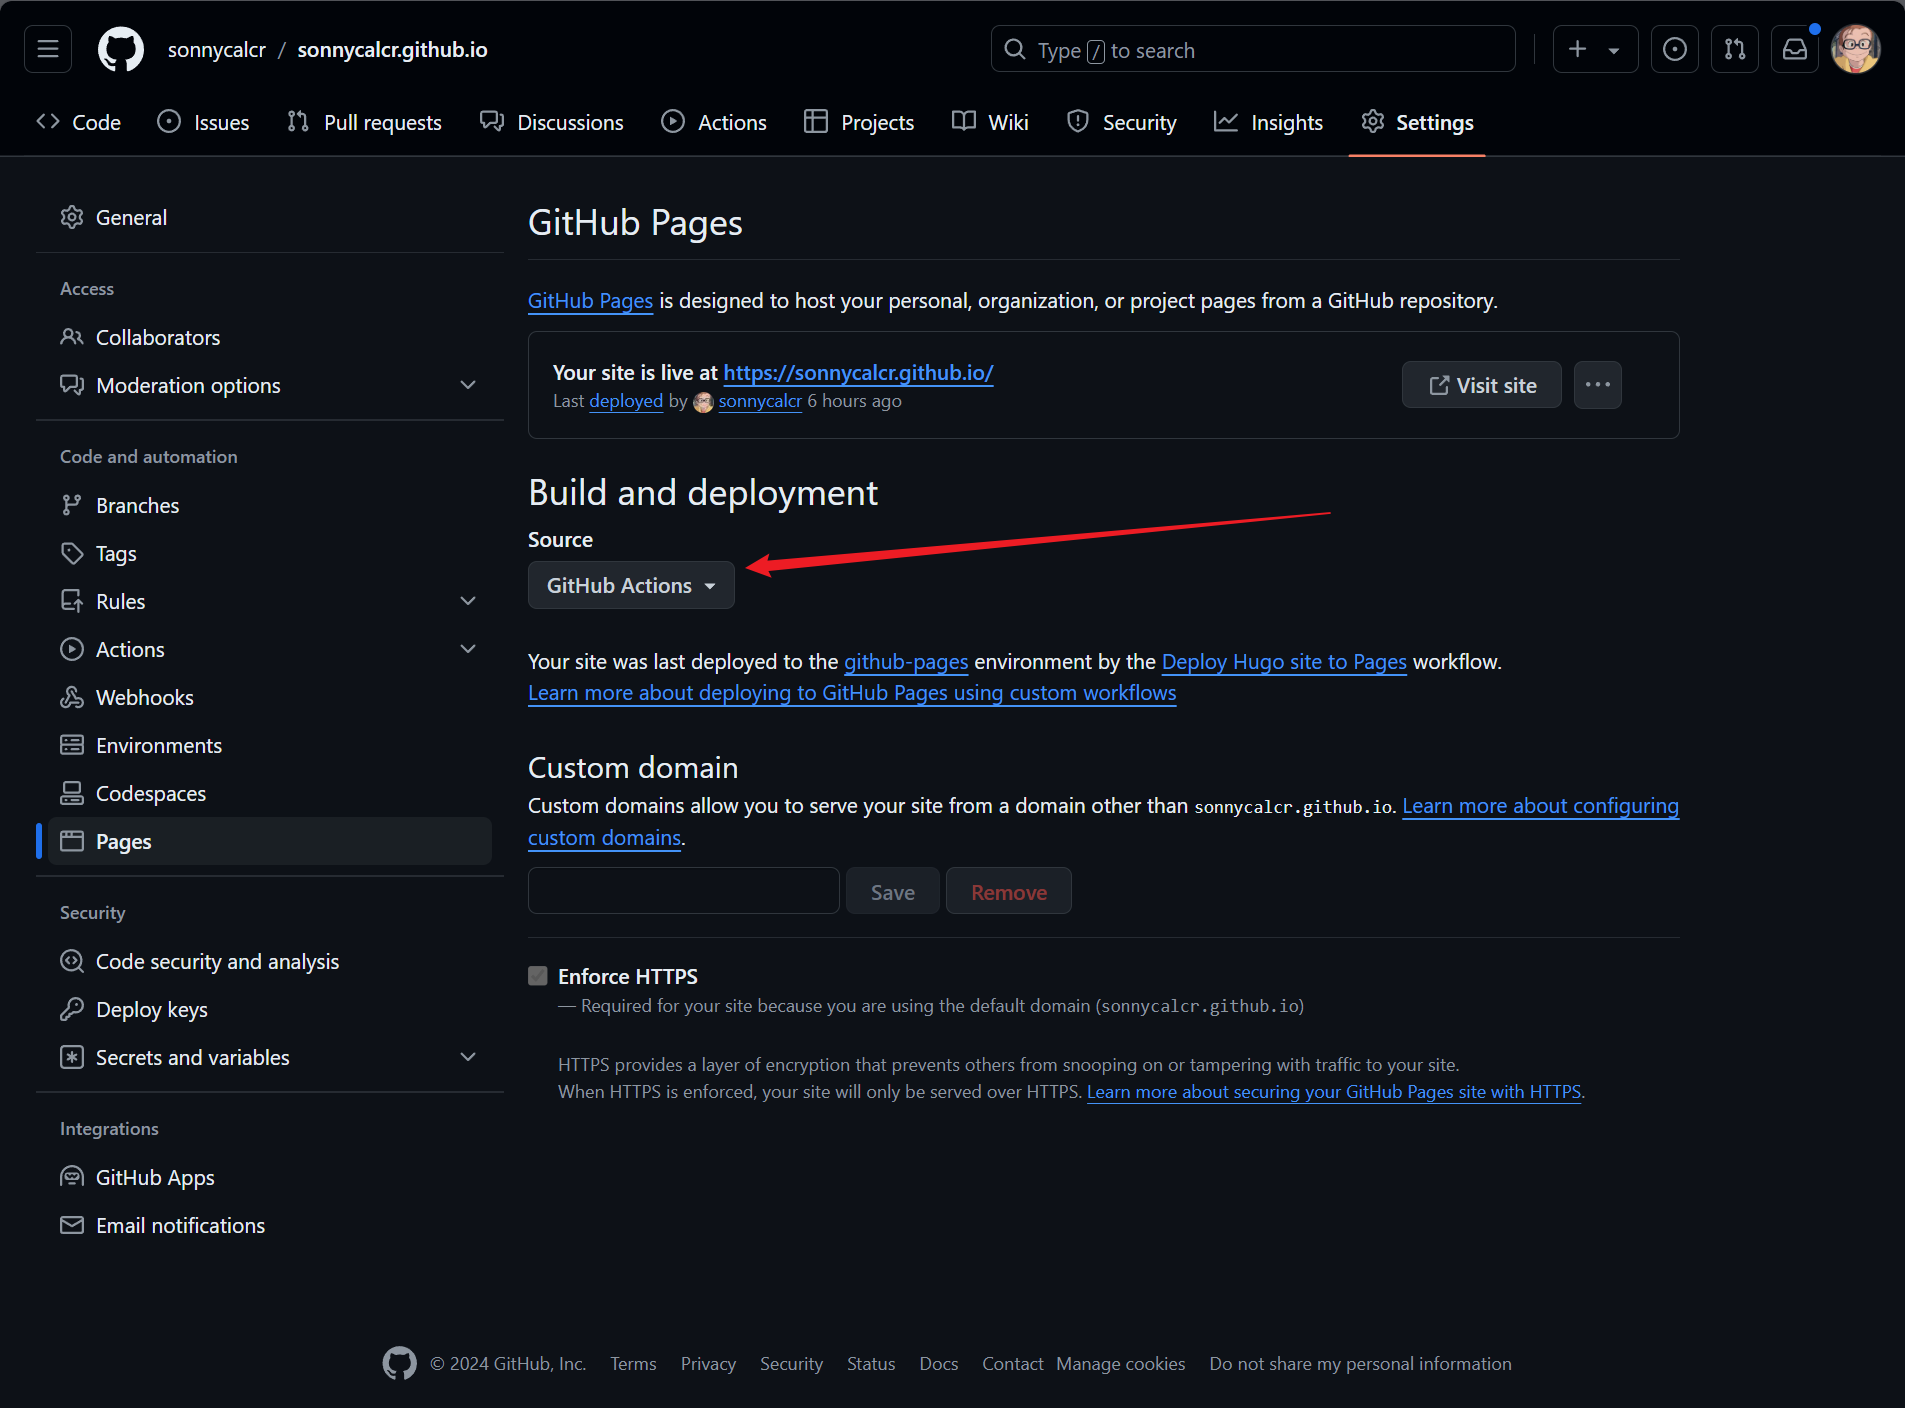This screenshot has height=1408, width=1905.
Task: Open Collaborators in sidebar
Action: [270, 337]
